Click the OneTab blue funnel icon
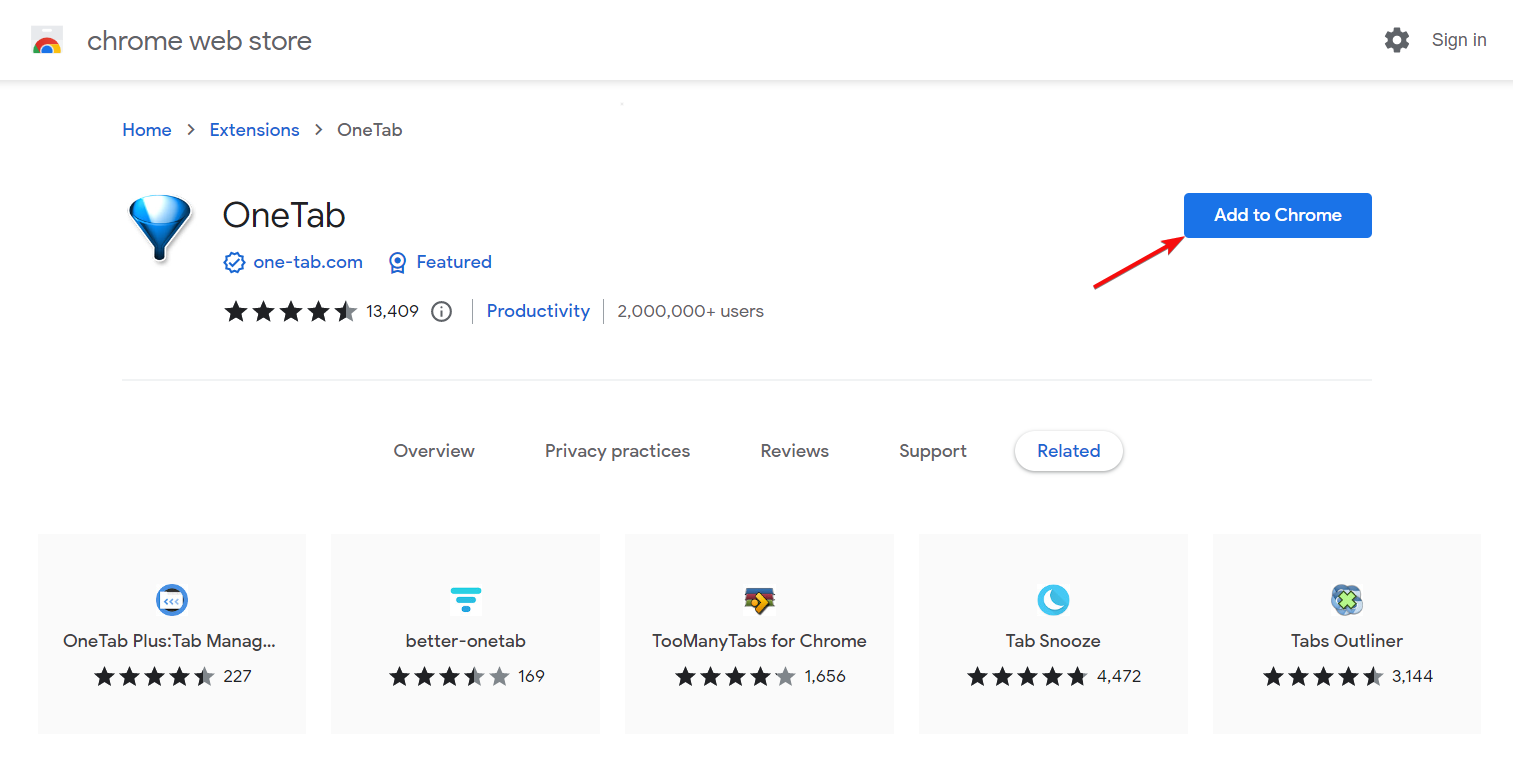The width and height of the screenshot is (1513, 757). [x=160, y=228]
